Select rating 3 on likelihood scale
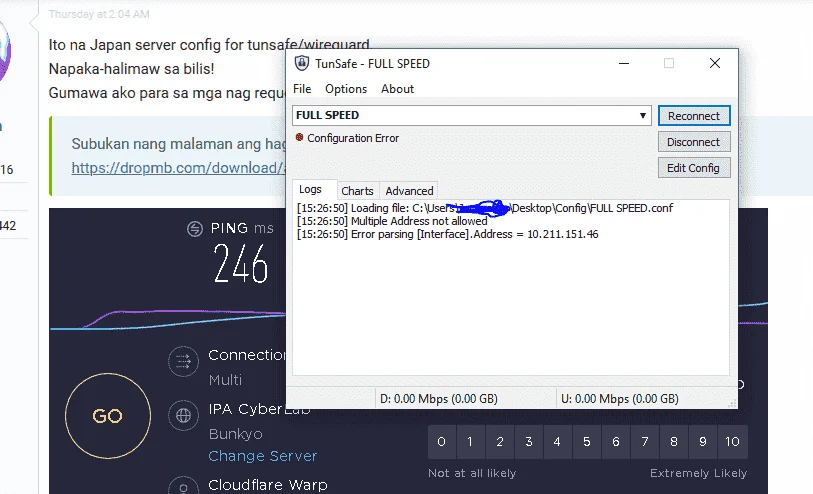The height and width of the screenshot is (494, 813). pyautogui.click(x=529, y=442)
